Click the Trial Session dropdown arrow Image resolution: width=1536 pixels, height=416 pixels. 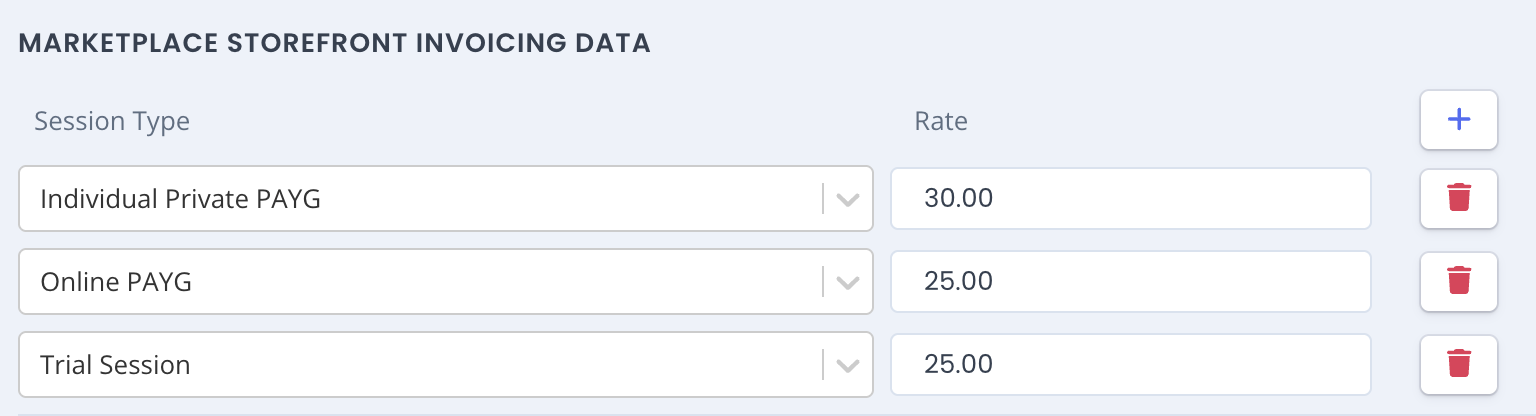848,365
